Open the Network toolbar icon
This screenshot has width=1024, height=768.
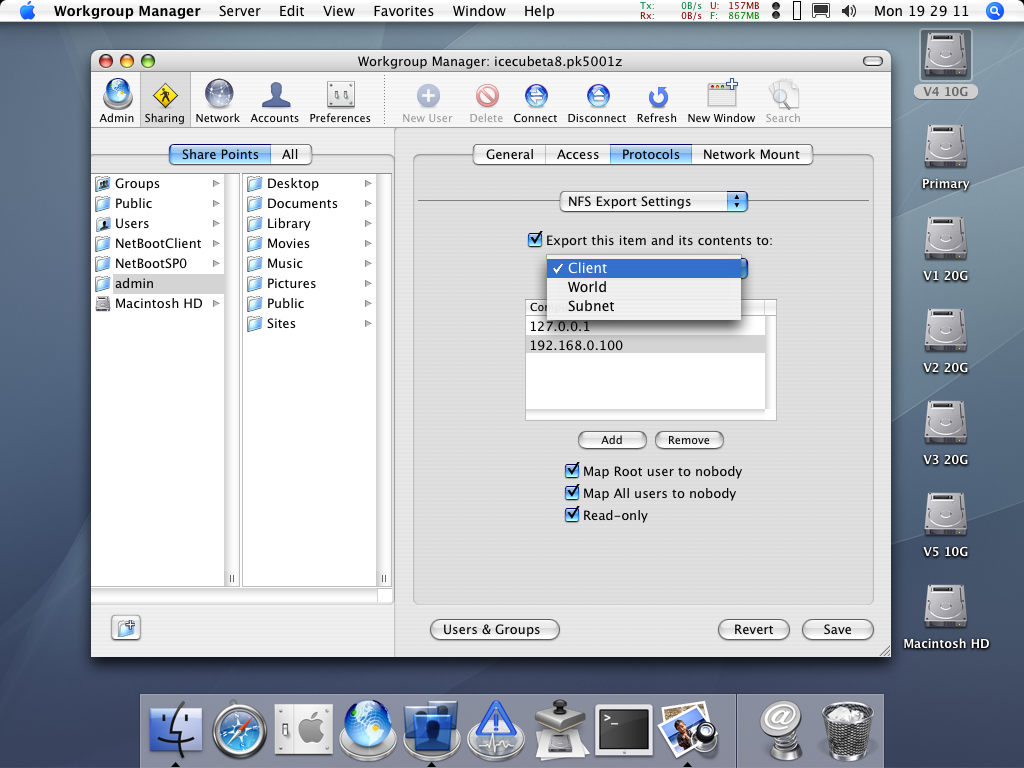click(x=218, y=101)
